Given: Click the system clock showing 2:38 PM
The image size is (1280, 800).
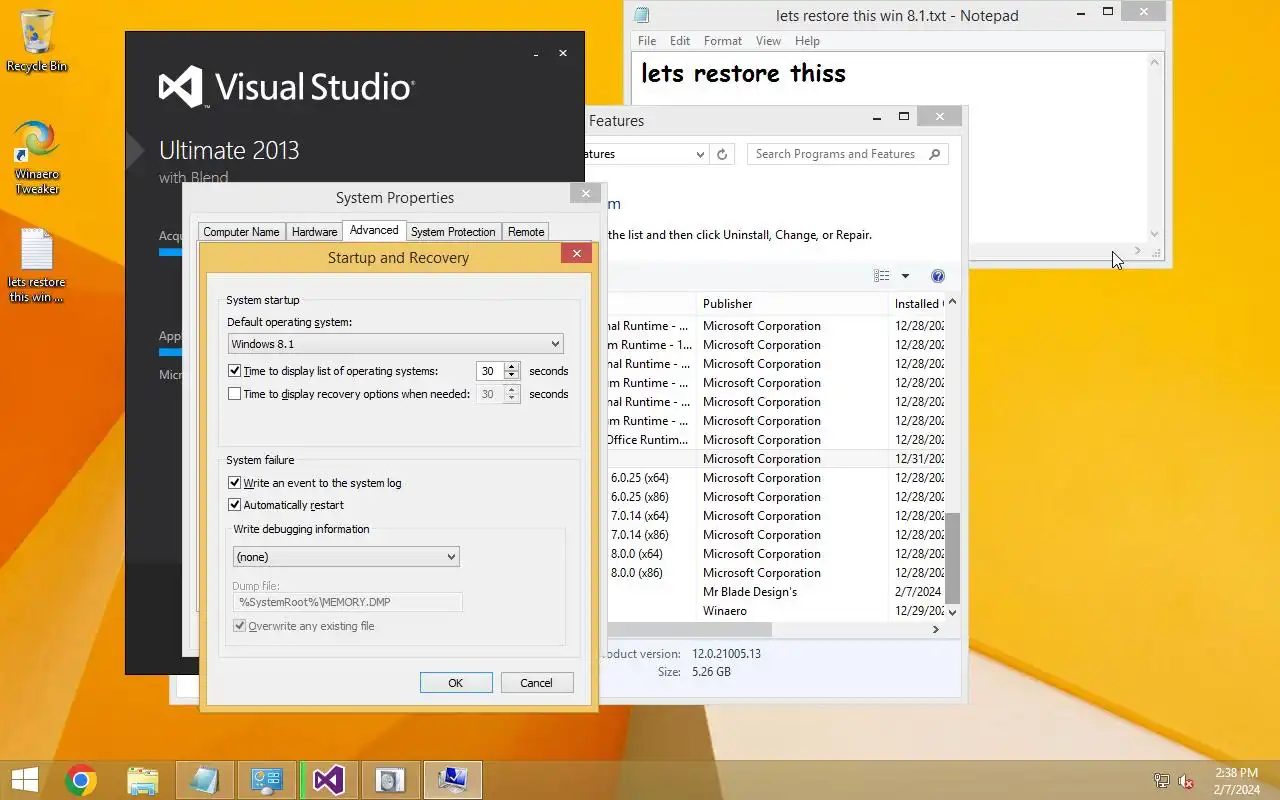Looking at the screenshot, I should 1236,781.
